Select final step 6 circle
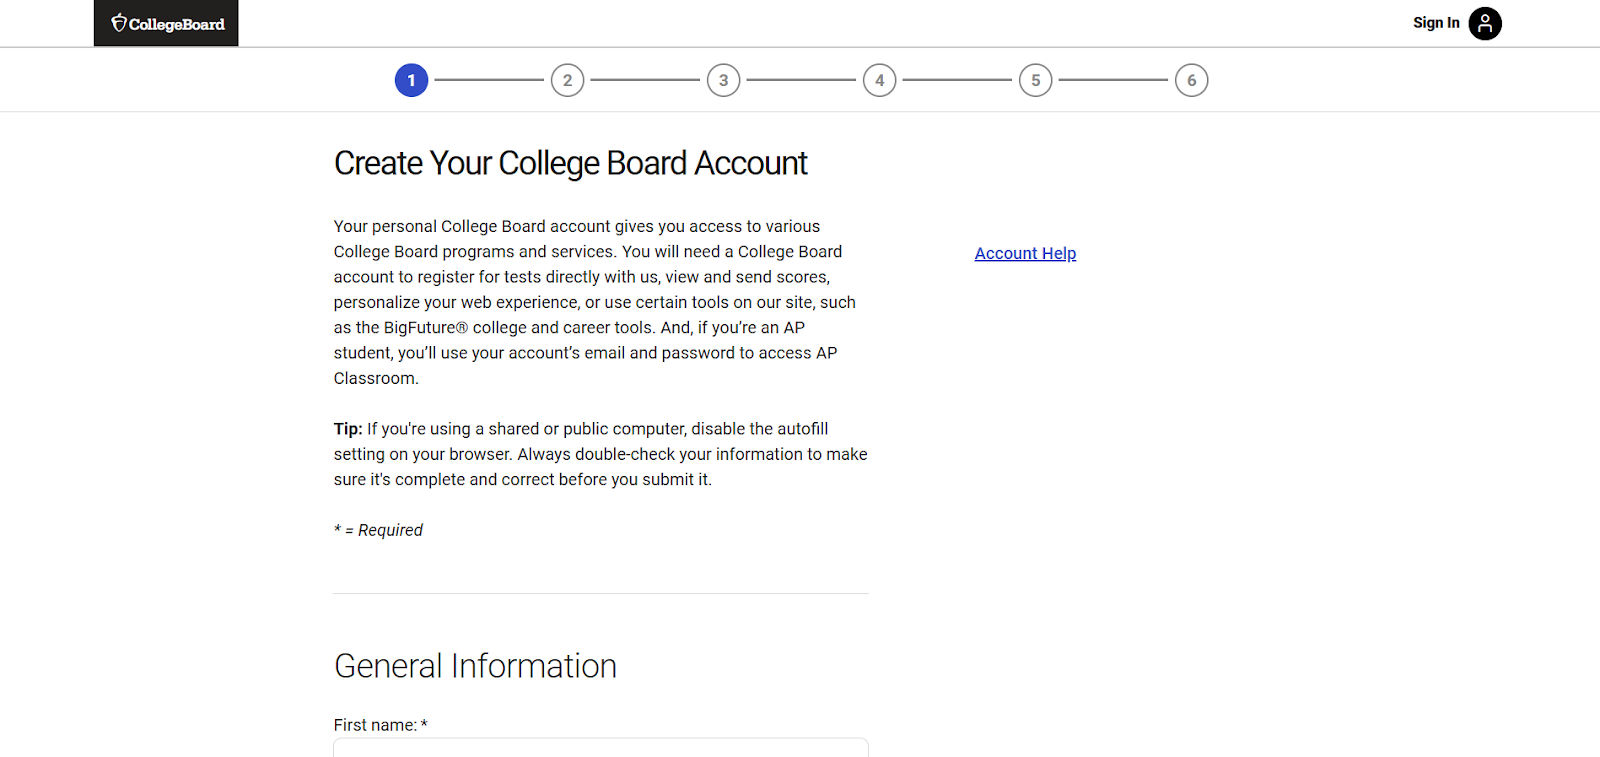The image size is (1600, 757). point(1191,80)
